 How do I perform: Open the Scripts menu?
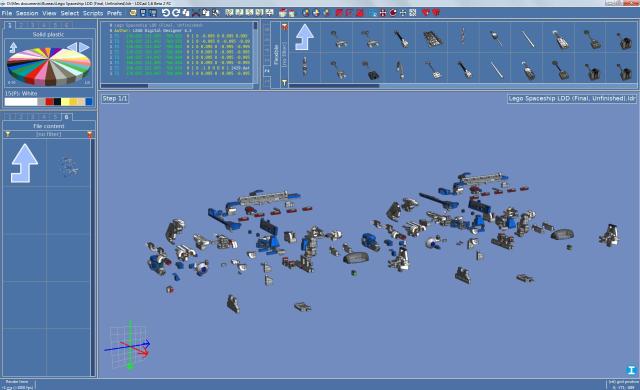pyautogui.click(x=93, y=13)
